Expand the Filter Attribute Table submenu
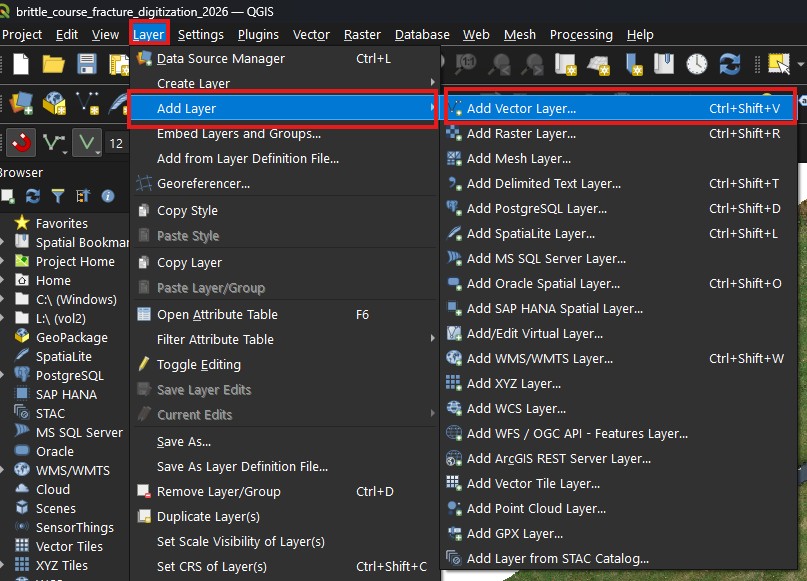Screen dimensions: 807x581 click(x=285, y=340)
